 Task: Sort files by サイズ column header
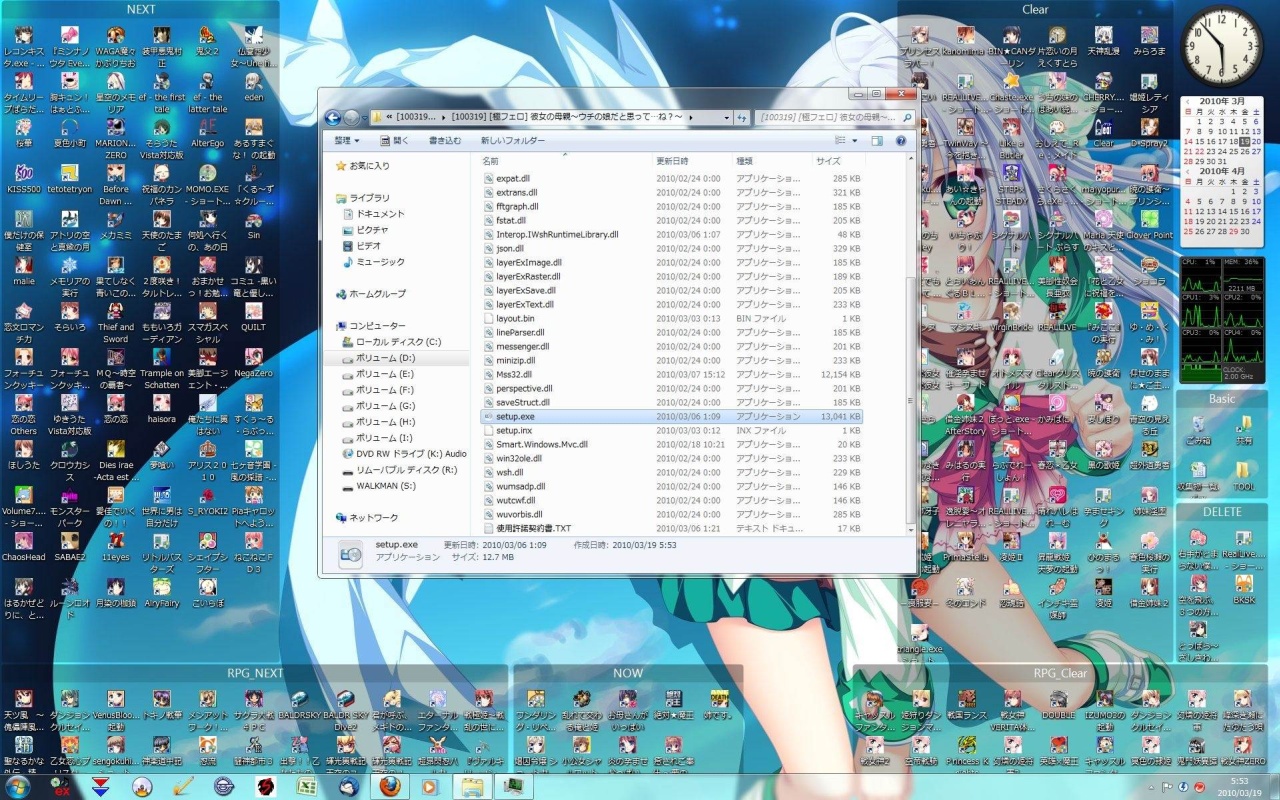coord(838,160)
